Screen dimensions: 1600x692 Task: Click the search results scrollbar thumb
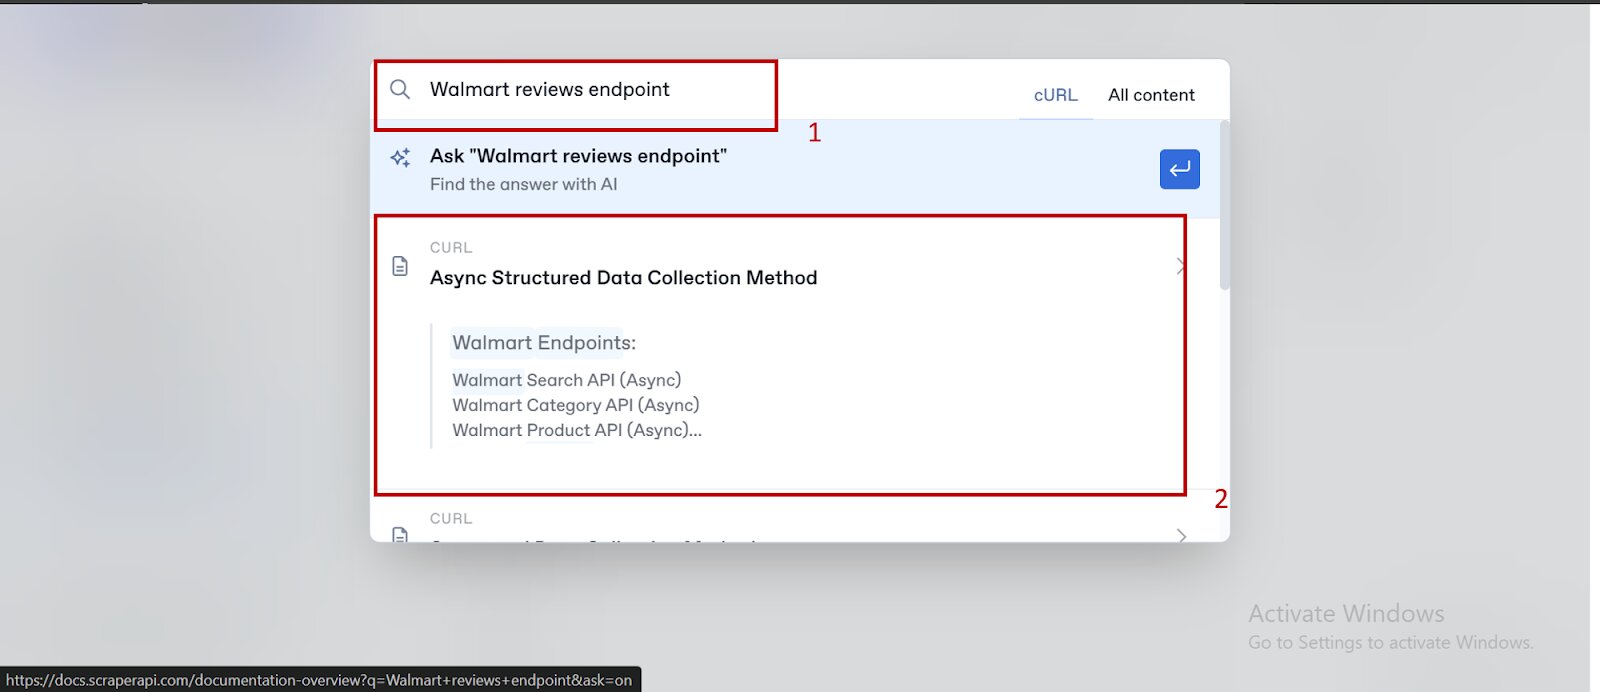[1225, 205]
